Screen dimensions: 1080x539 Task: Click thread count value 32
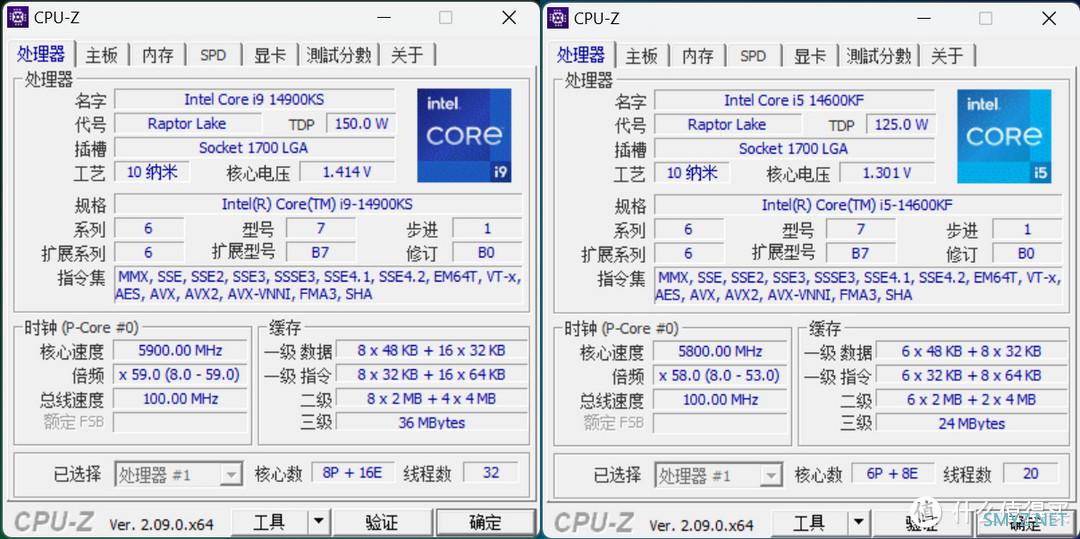(x=491, y=473)
